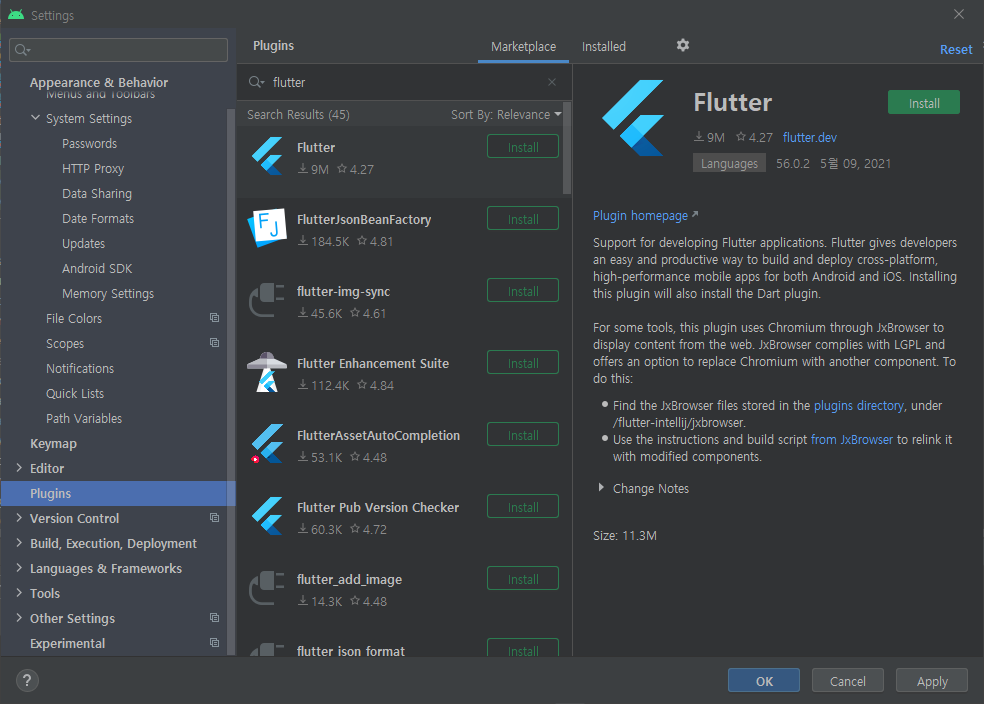
Task: Click the plugin results list scrollbar
Action: 567,148
